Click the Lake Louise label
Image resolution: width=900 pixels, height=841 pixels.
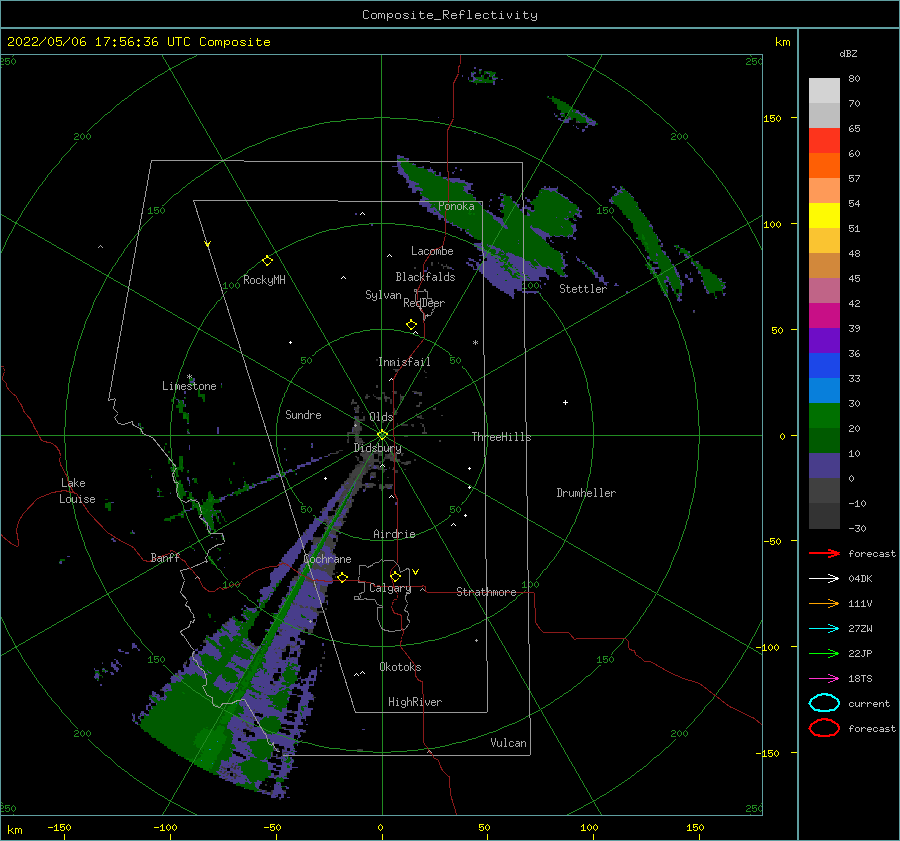tap(77, 491)
